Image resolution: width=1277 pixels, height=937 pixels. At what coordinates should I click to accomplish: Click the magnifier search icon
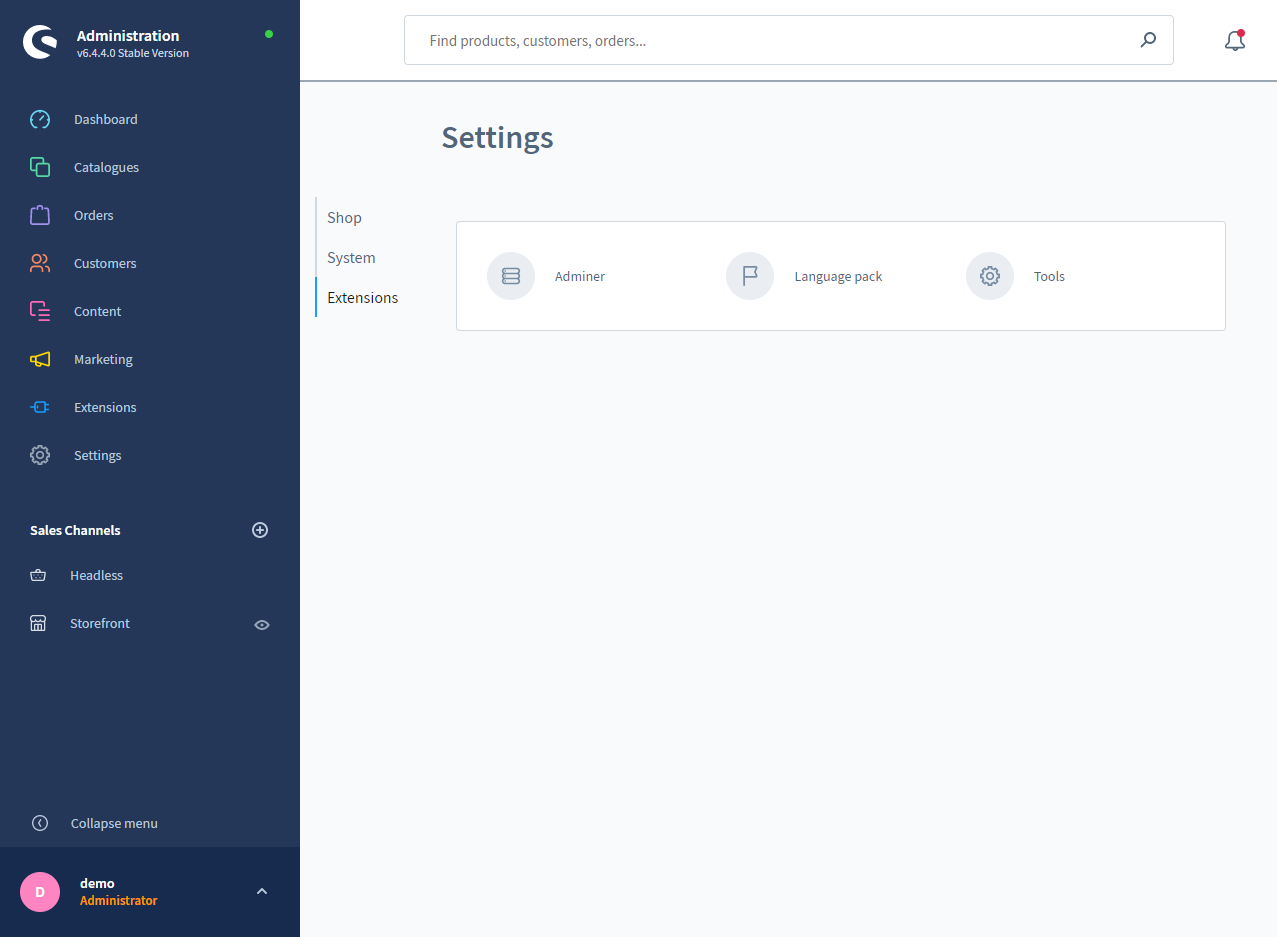(x=1148, y=41)
